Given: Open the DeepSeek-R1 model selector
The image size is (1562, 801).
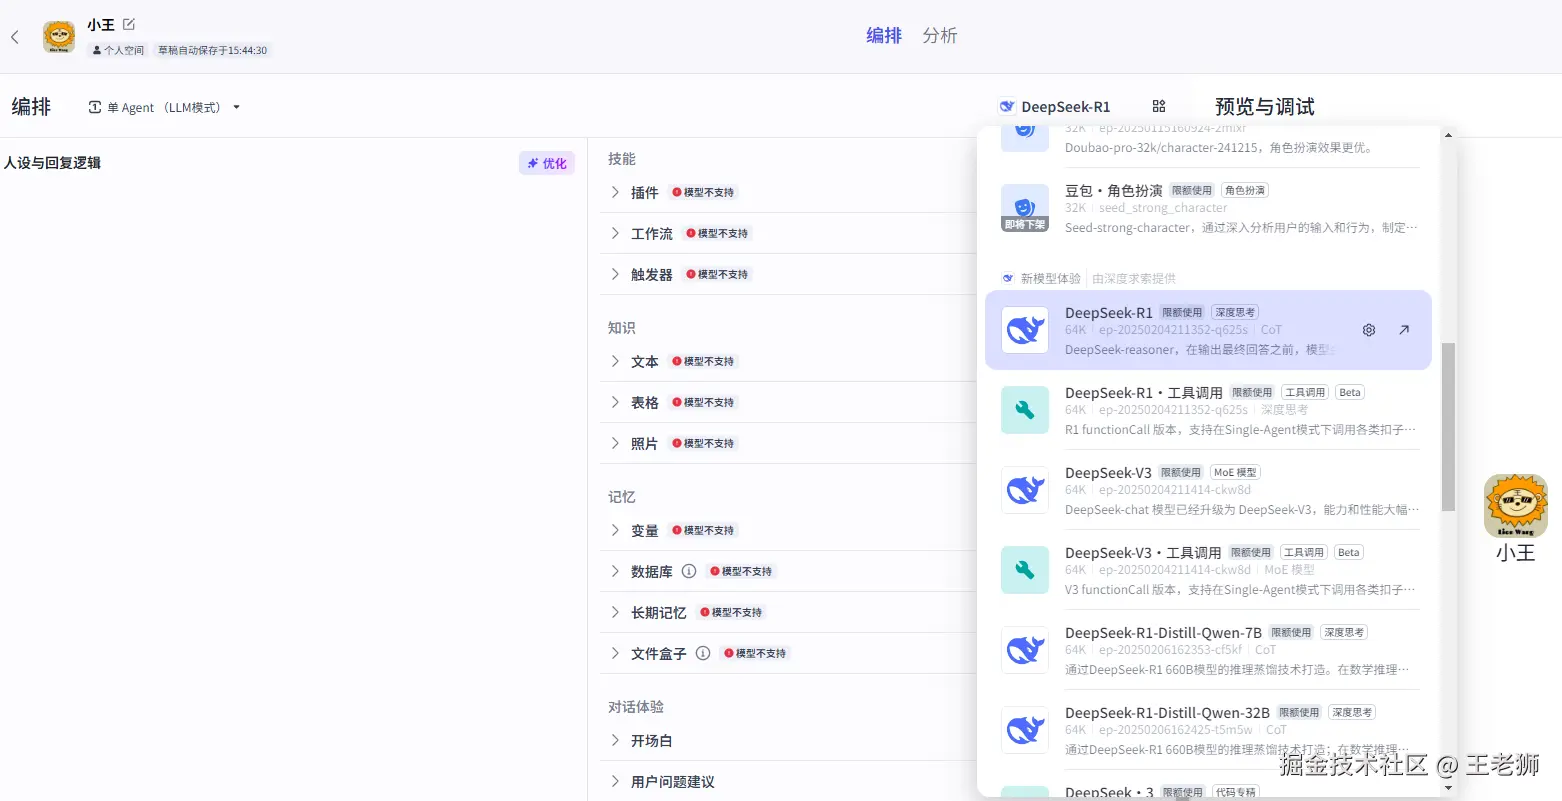Looking at the screenshot, I should point(1055,106).
